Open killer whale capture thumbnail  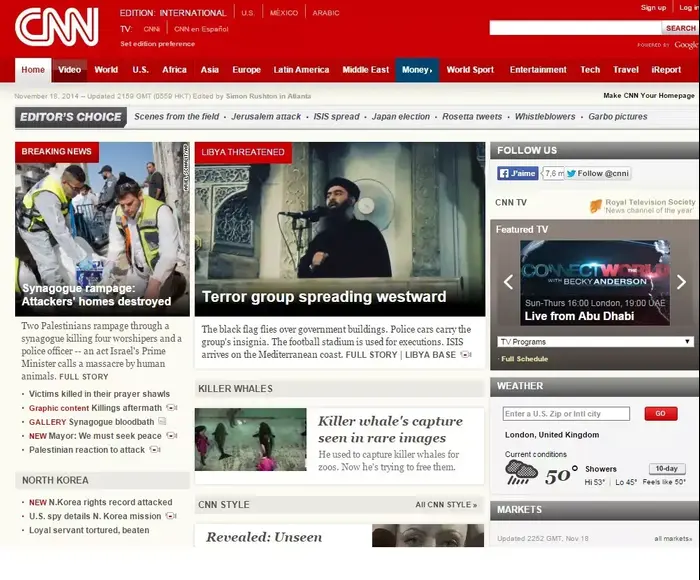pyautogui.click(x=250, y=439)
